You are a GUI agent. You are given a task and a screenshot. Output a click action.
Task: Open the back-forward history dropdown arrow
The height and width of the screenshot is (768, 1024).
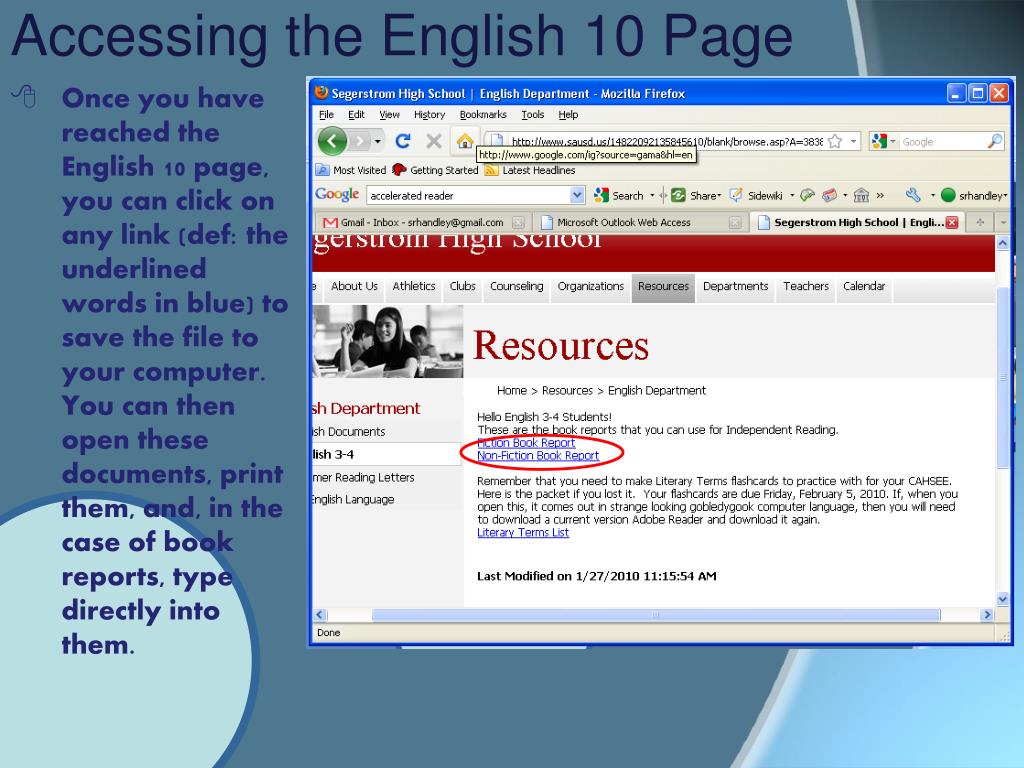pos(377,142)
